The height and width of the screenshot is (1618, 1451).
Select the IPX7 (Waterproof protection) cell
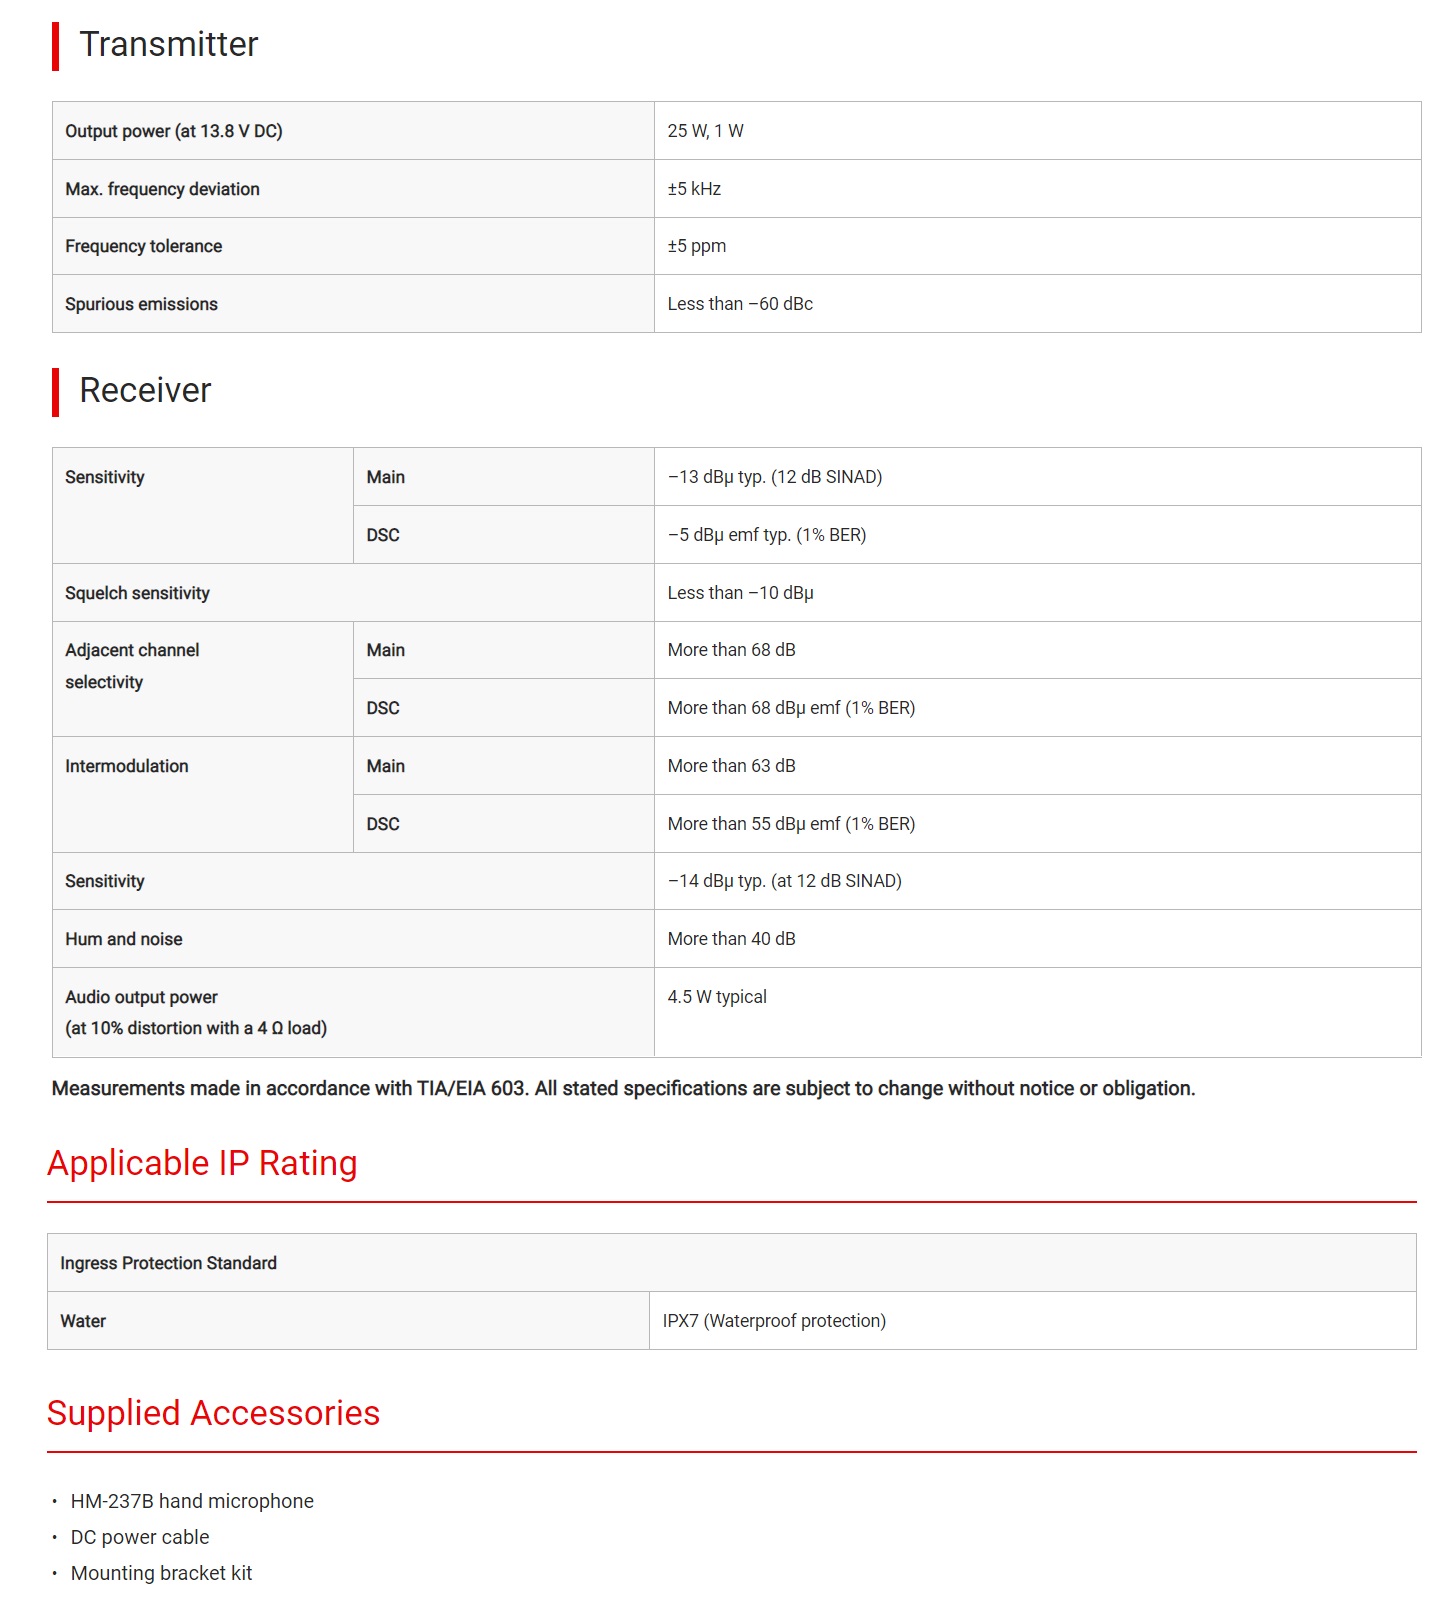pos(774,1321)
